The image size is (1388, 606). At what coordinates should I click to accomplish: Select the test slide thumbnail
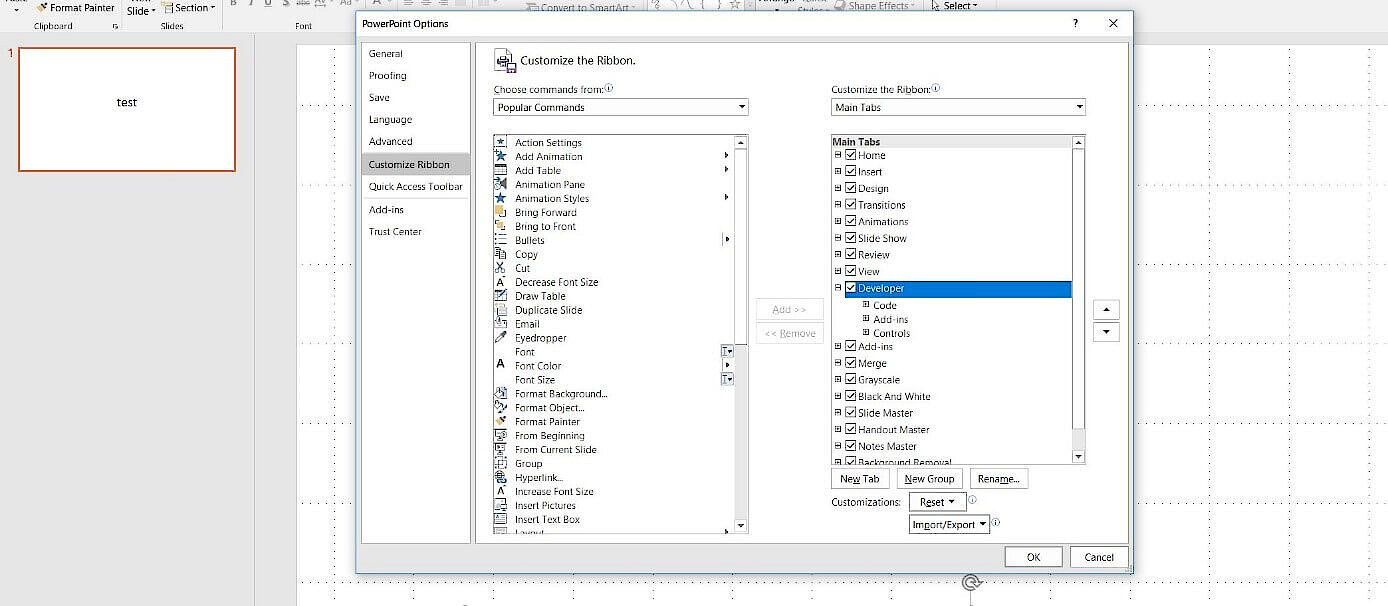click(126, 109)
